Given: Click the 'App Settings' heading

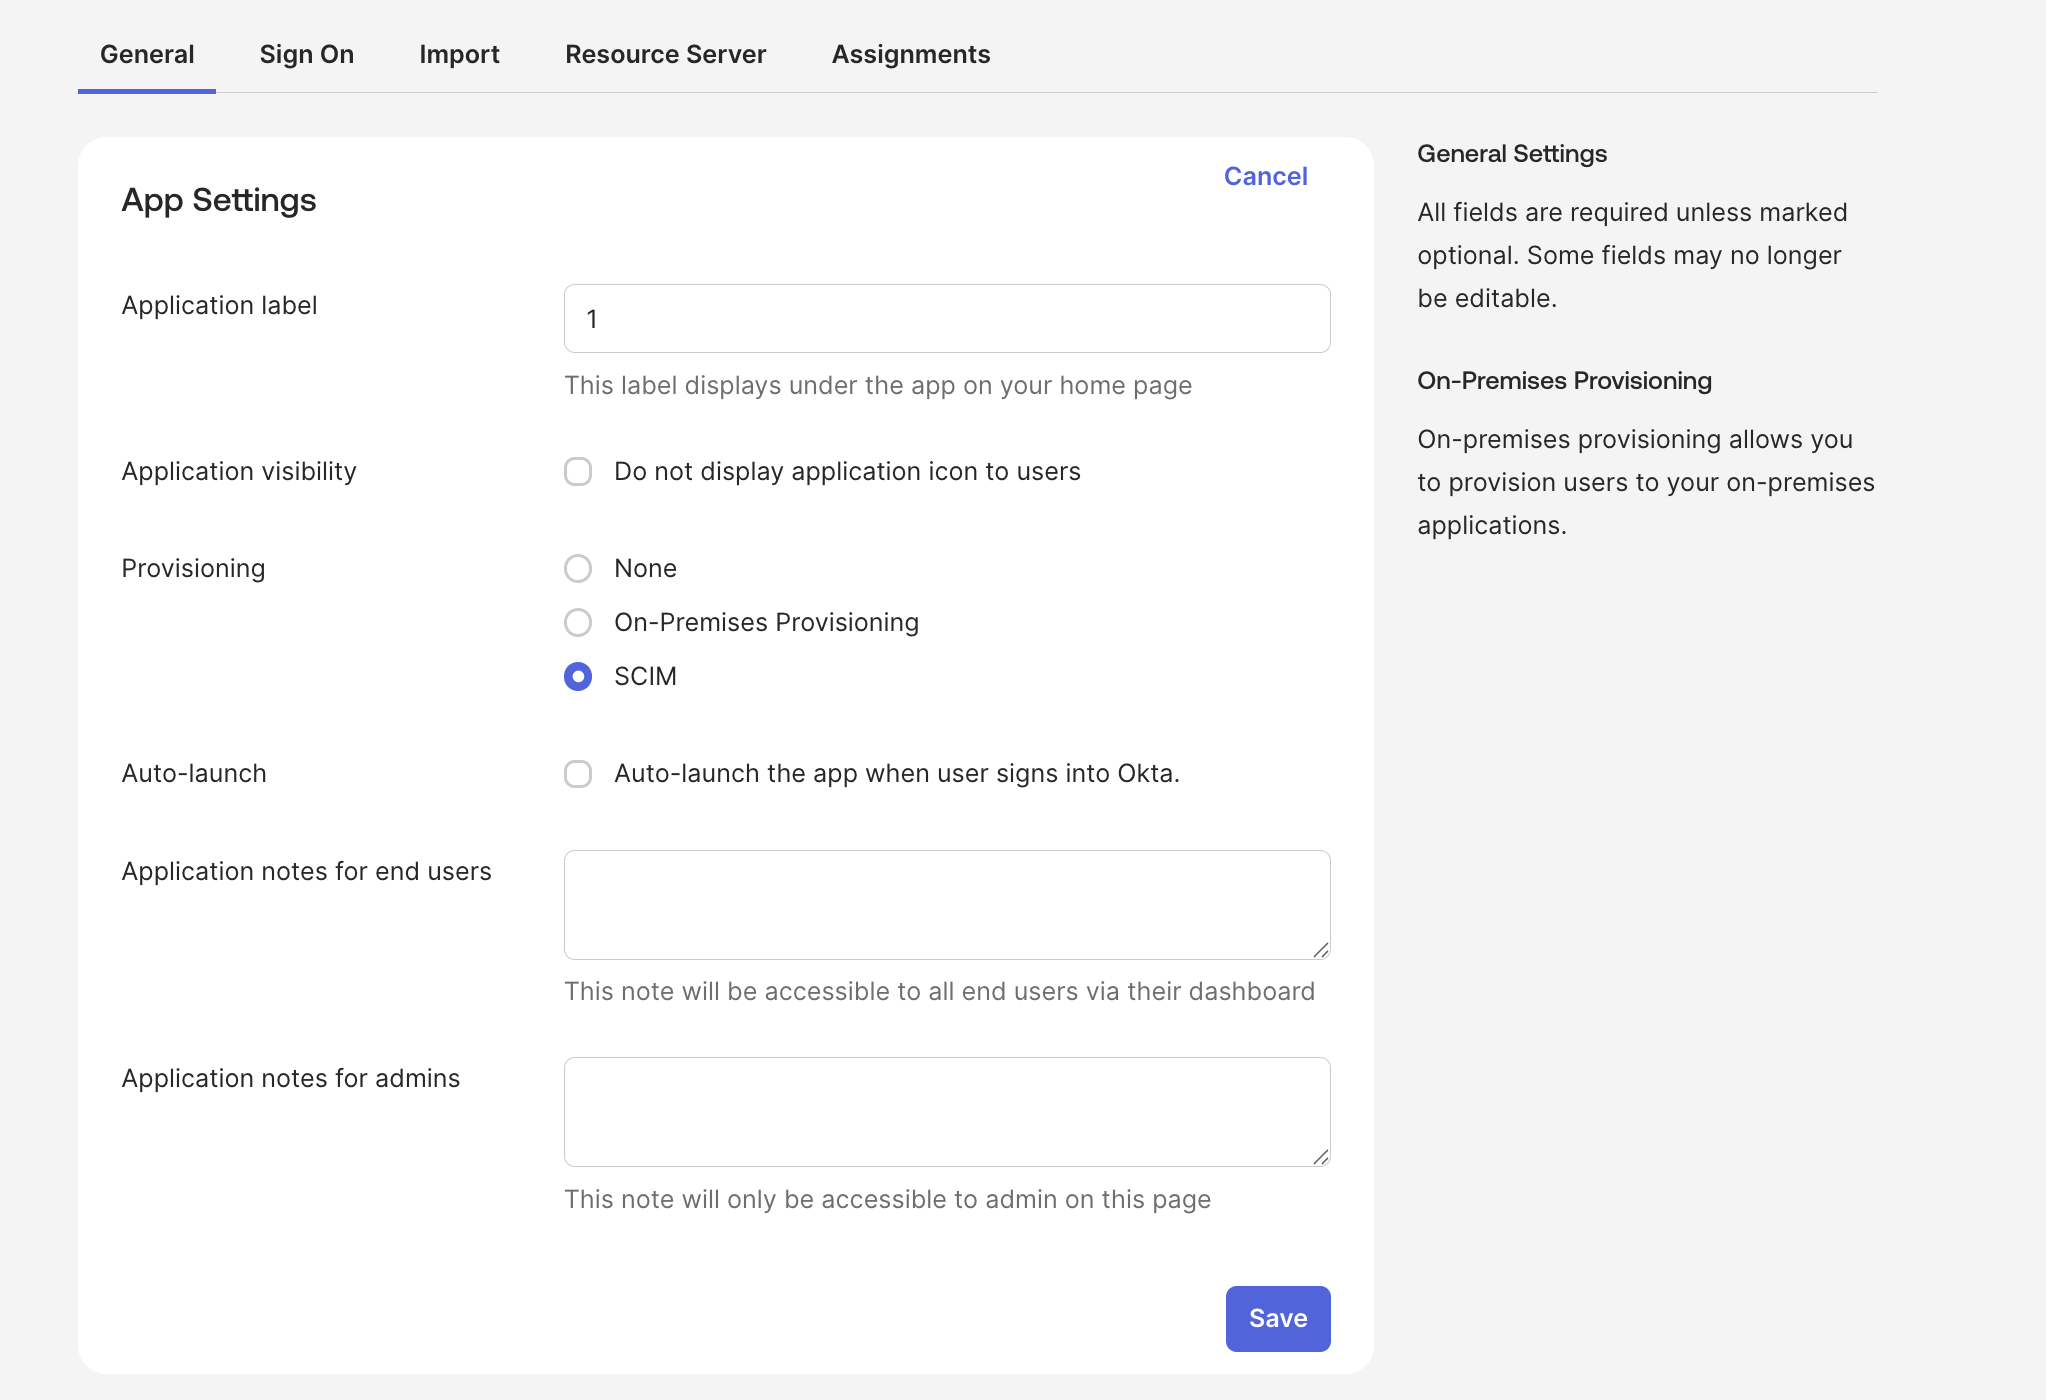Looking at the screenshot, I should [219, 200].
